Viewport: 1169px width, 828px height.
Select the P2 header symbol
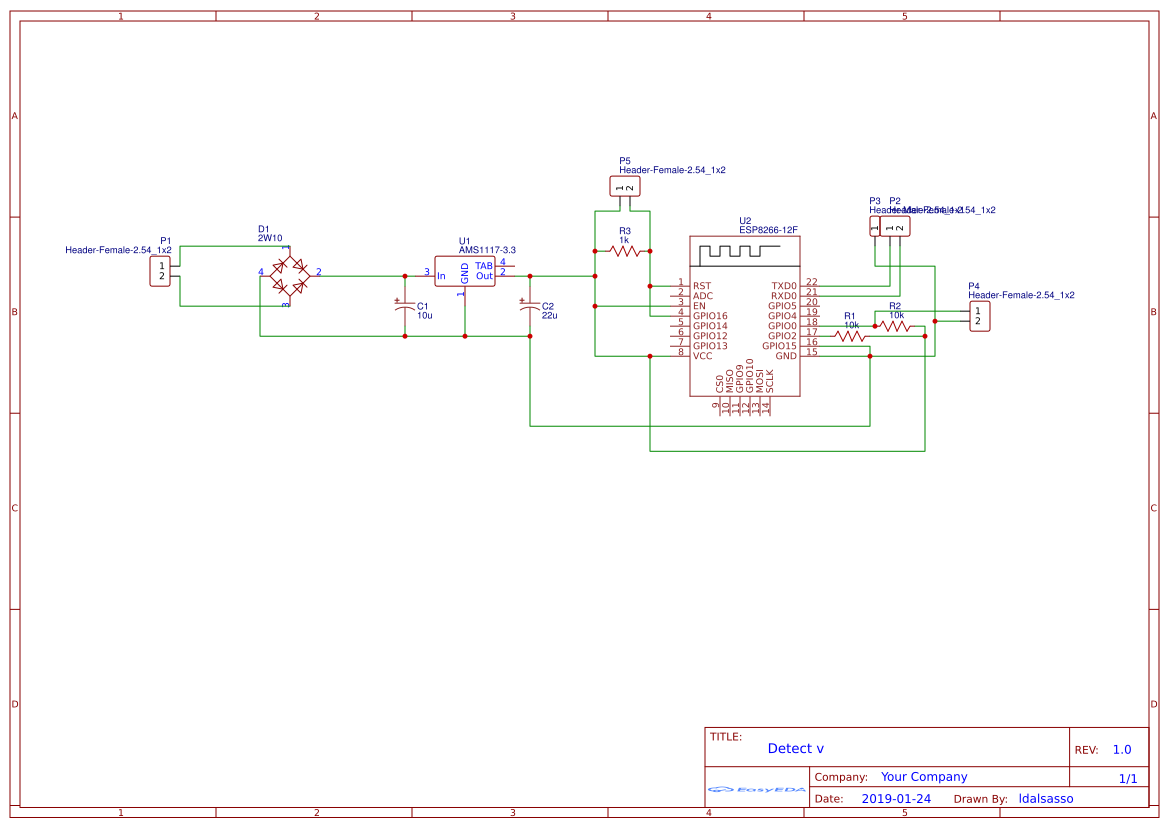point(897,226)
